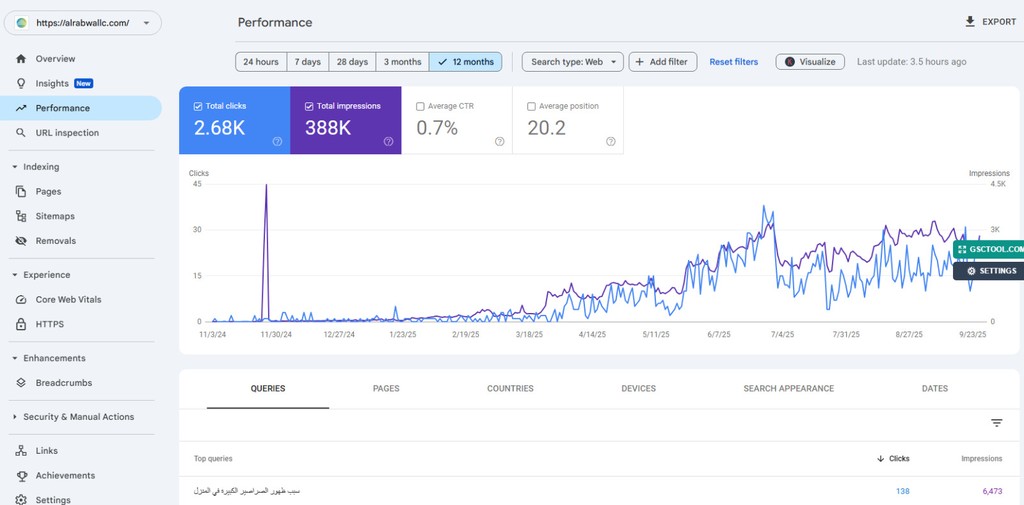The image size is (1024, 505).
Task: Switch to the Countries tab
Action: (510, 388)
